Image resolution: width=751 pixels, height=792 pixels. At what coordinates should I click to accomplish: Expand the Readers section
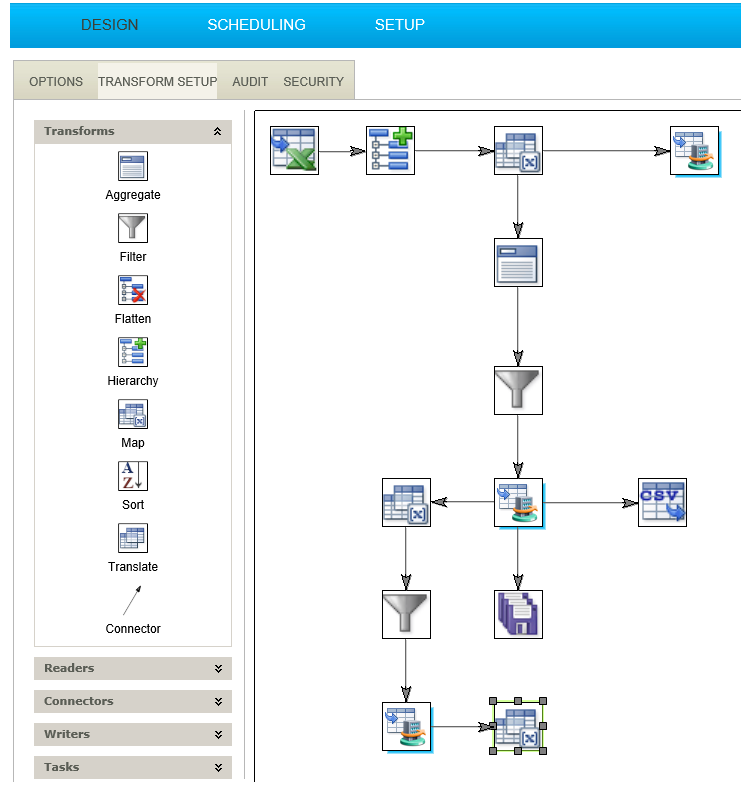217,669
